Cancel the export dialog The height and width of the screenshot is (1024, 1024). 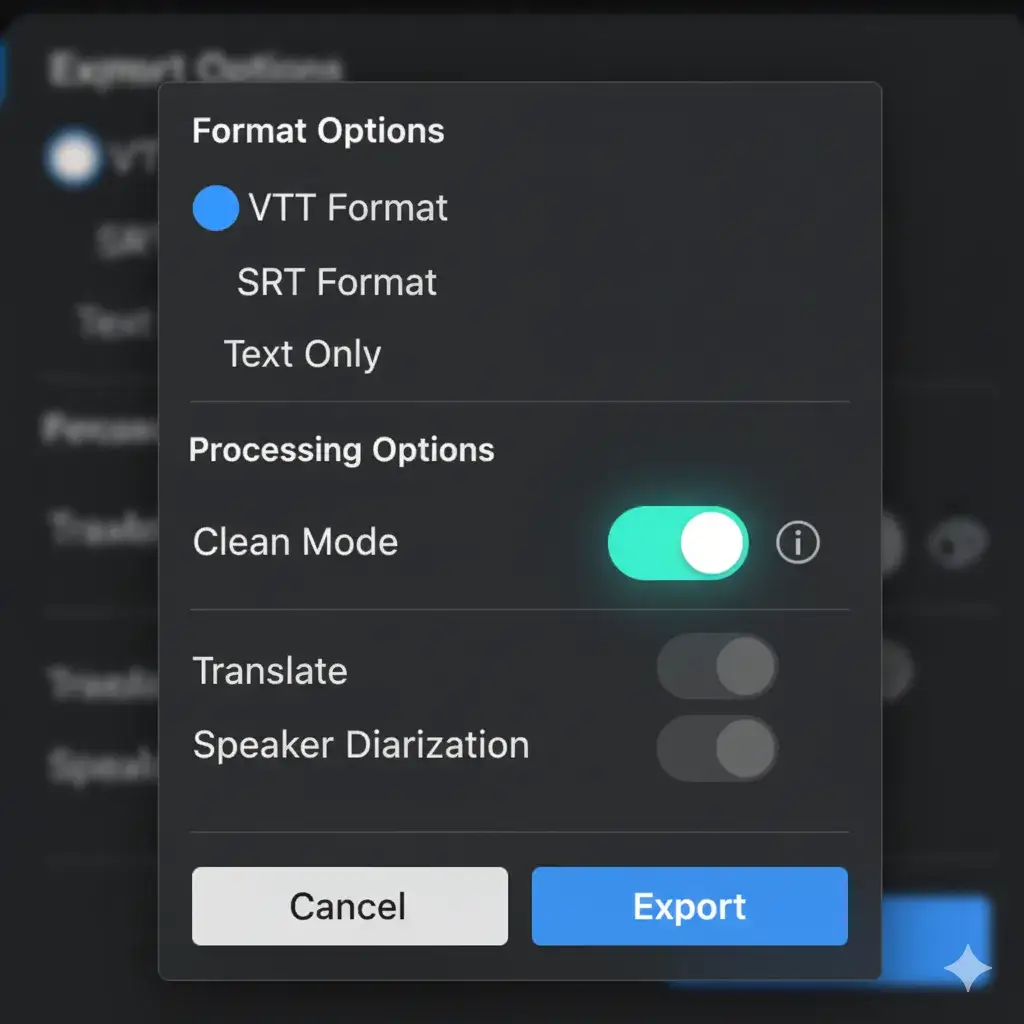click(348, 906)
